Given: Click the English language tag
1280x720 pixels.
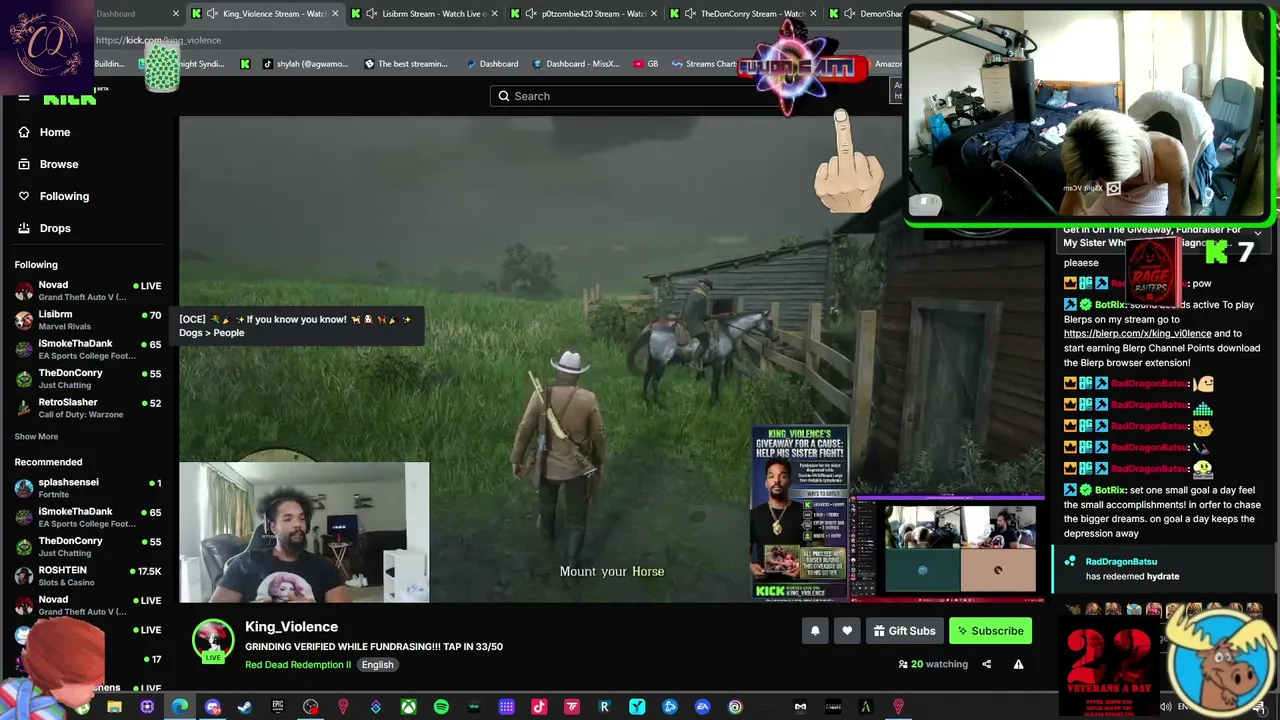Looking at the screenshot, I should tap(377, 665).
